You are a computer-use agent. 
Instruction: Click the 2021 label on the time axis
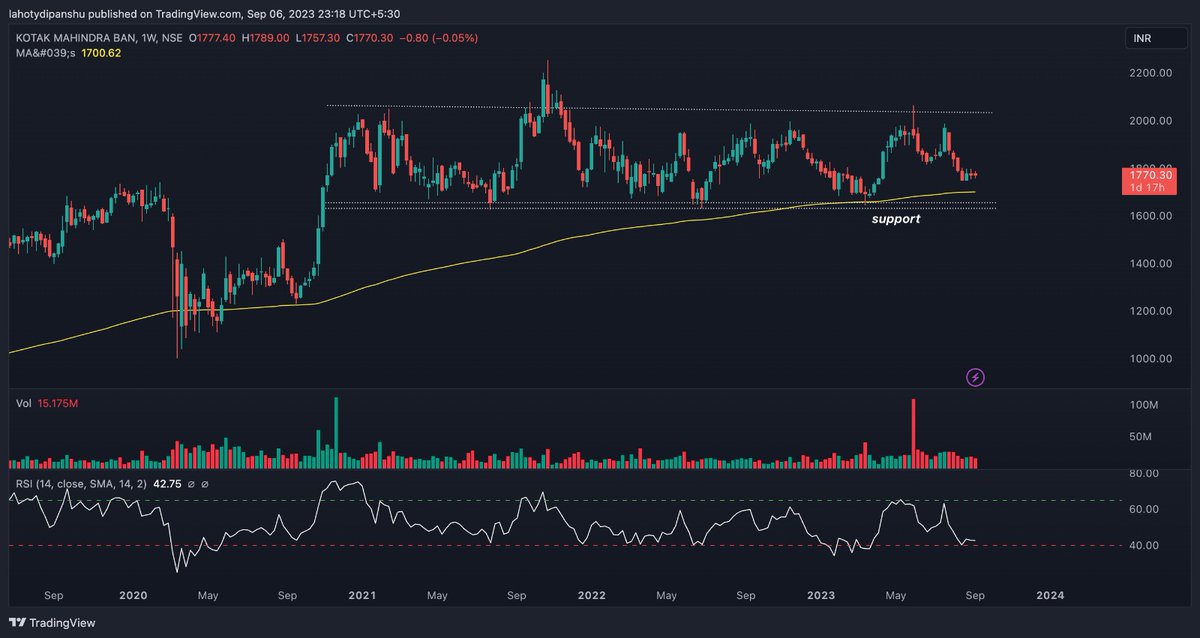tap(362, 595)
